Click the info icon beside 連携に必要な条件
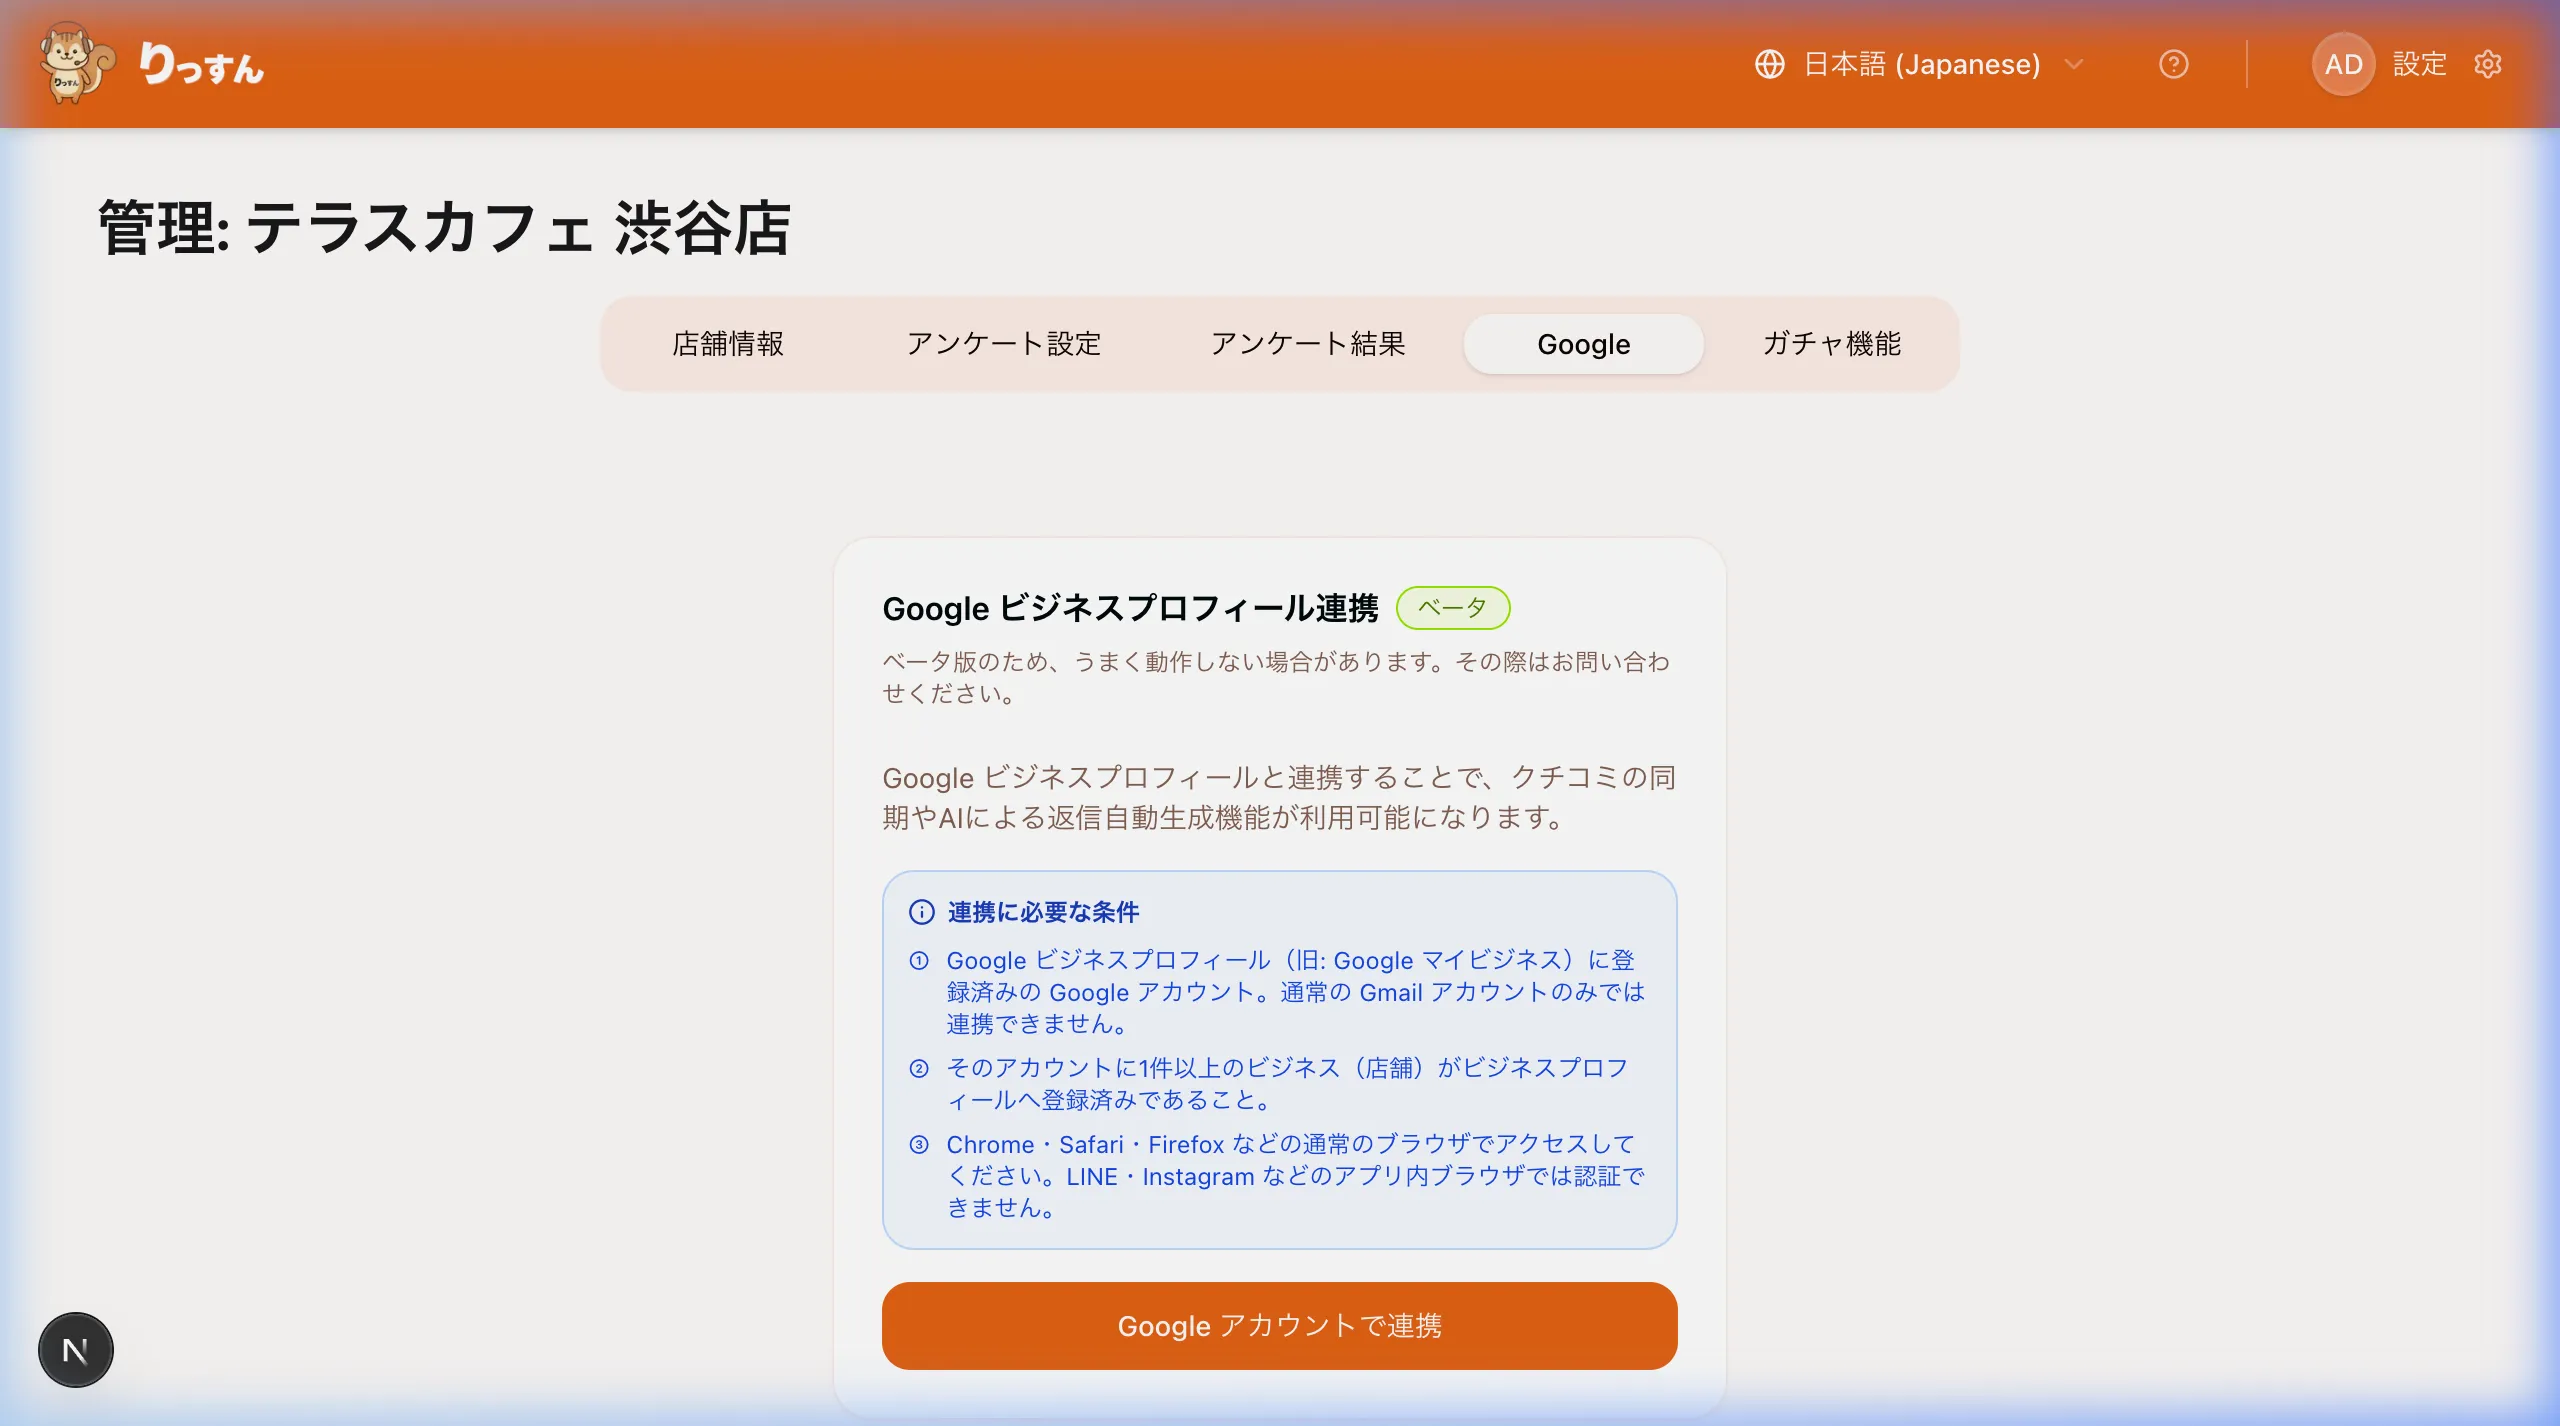The height and width of the screenshot is (1426, 2560). point(921,912)
